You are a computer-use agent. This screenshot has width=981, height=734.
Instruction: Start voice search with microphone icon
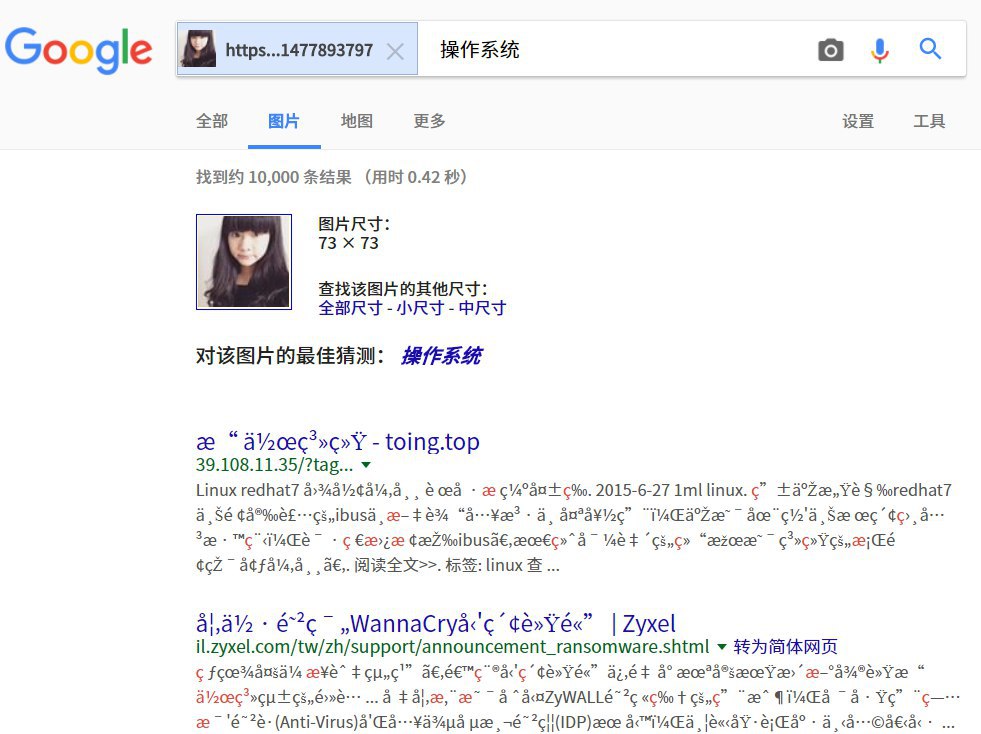[x=880, y=50]
